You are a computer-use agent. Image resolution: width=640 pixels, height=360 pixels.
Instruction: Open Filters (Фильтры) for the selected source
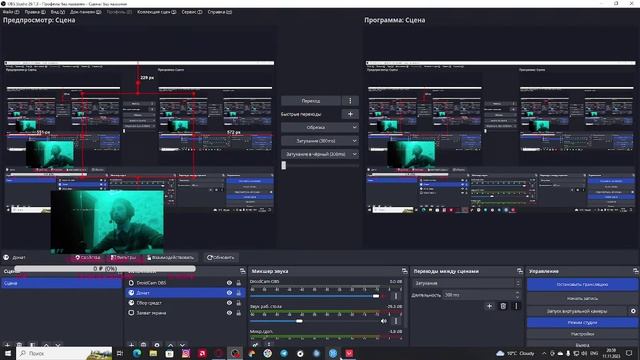tap(124, 258)
